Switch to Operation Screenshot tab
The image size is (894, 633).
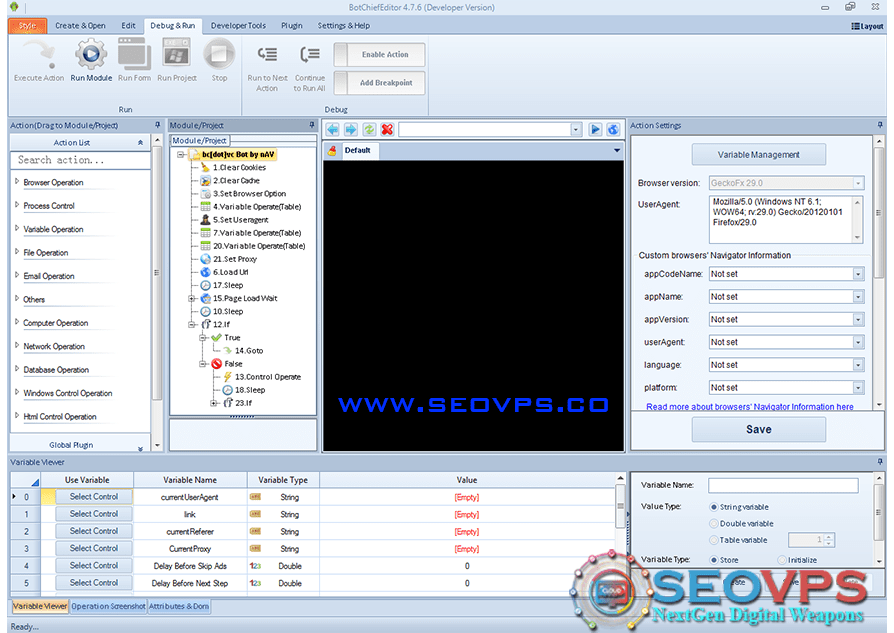click(108, 606)
